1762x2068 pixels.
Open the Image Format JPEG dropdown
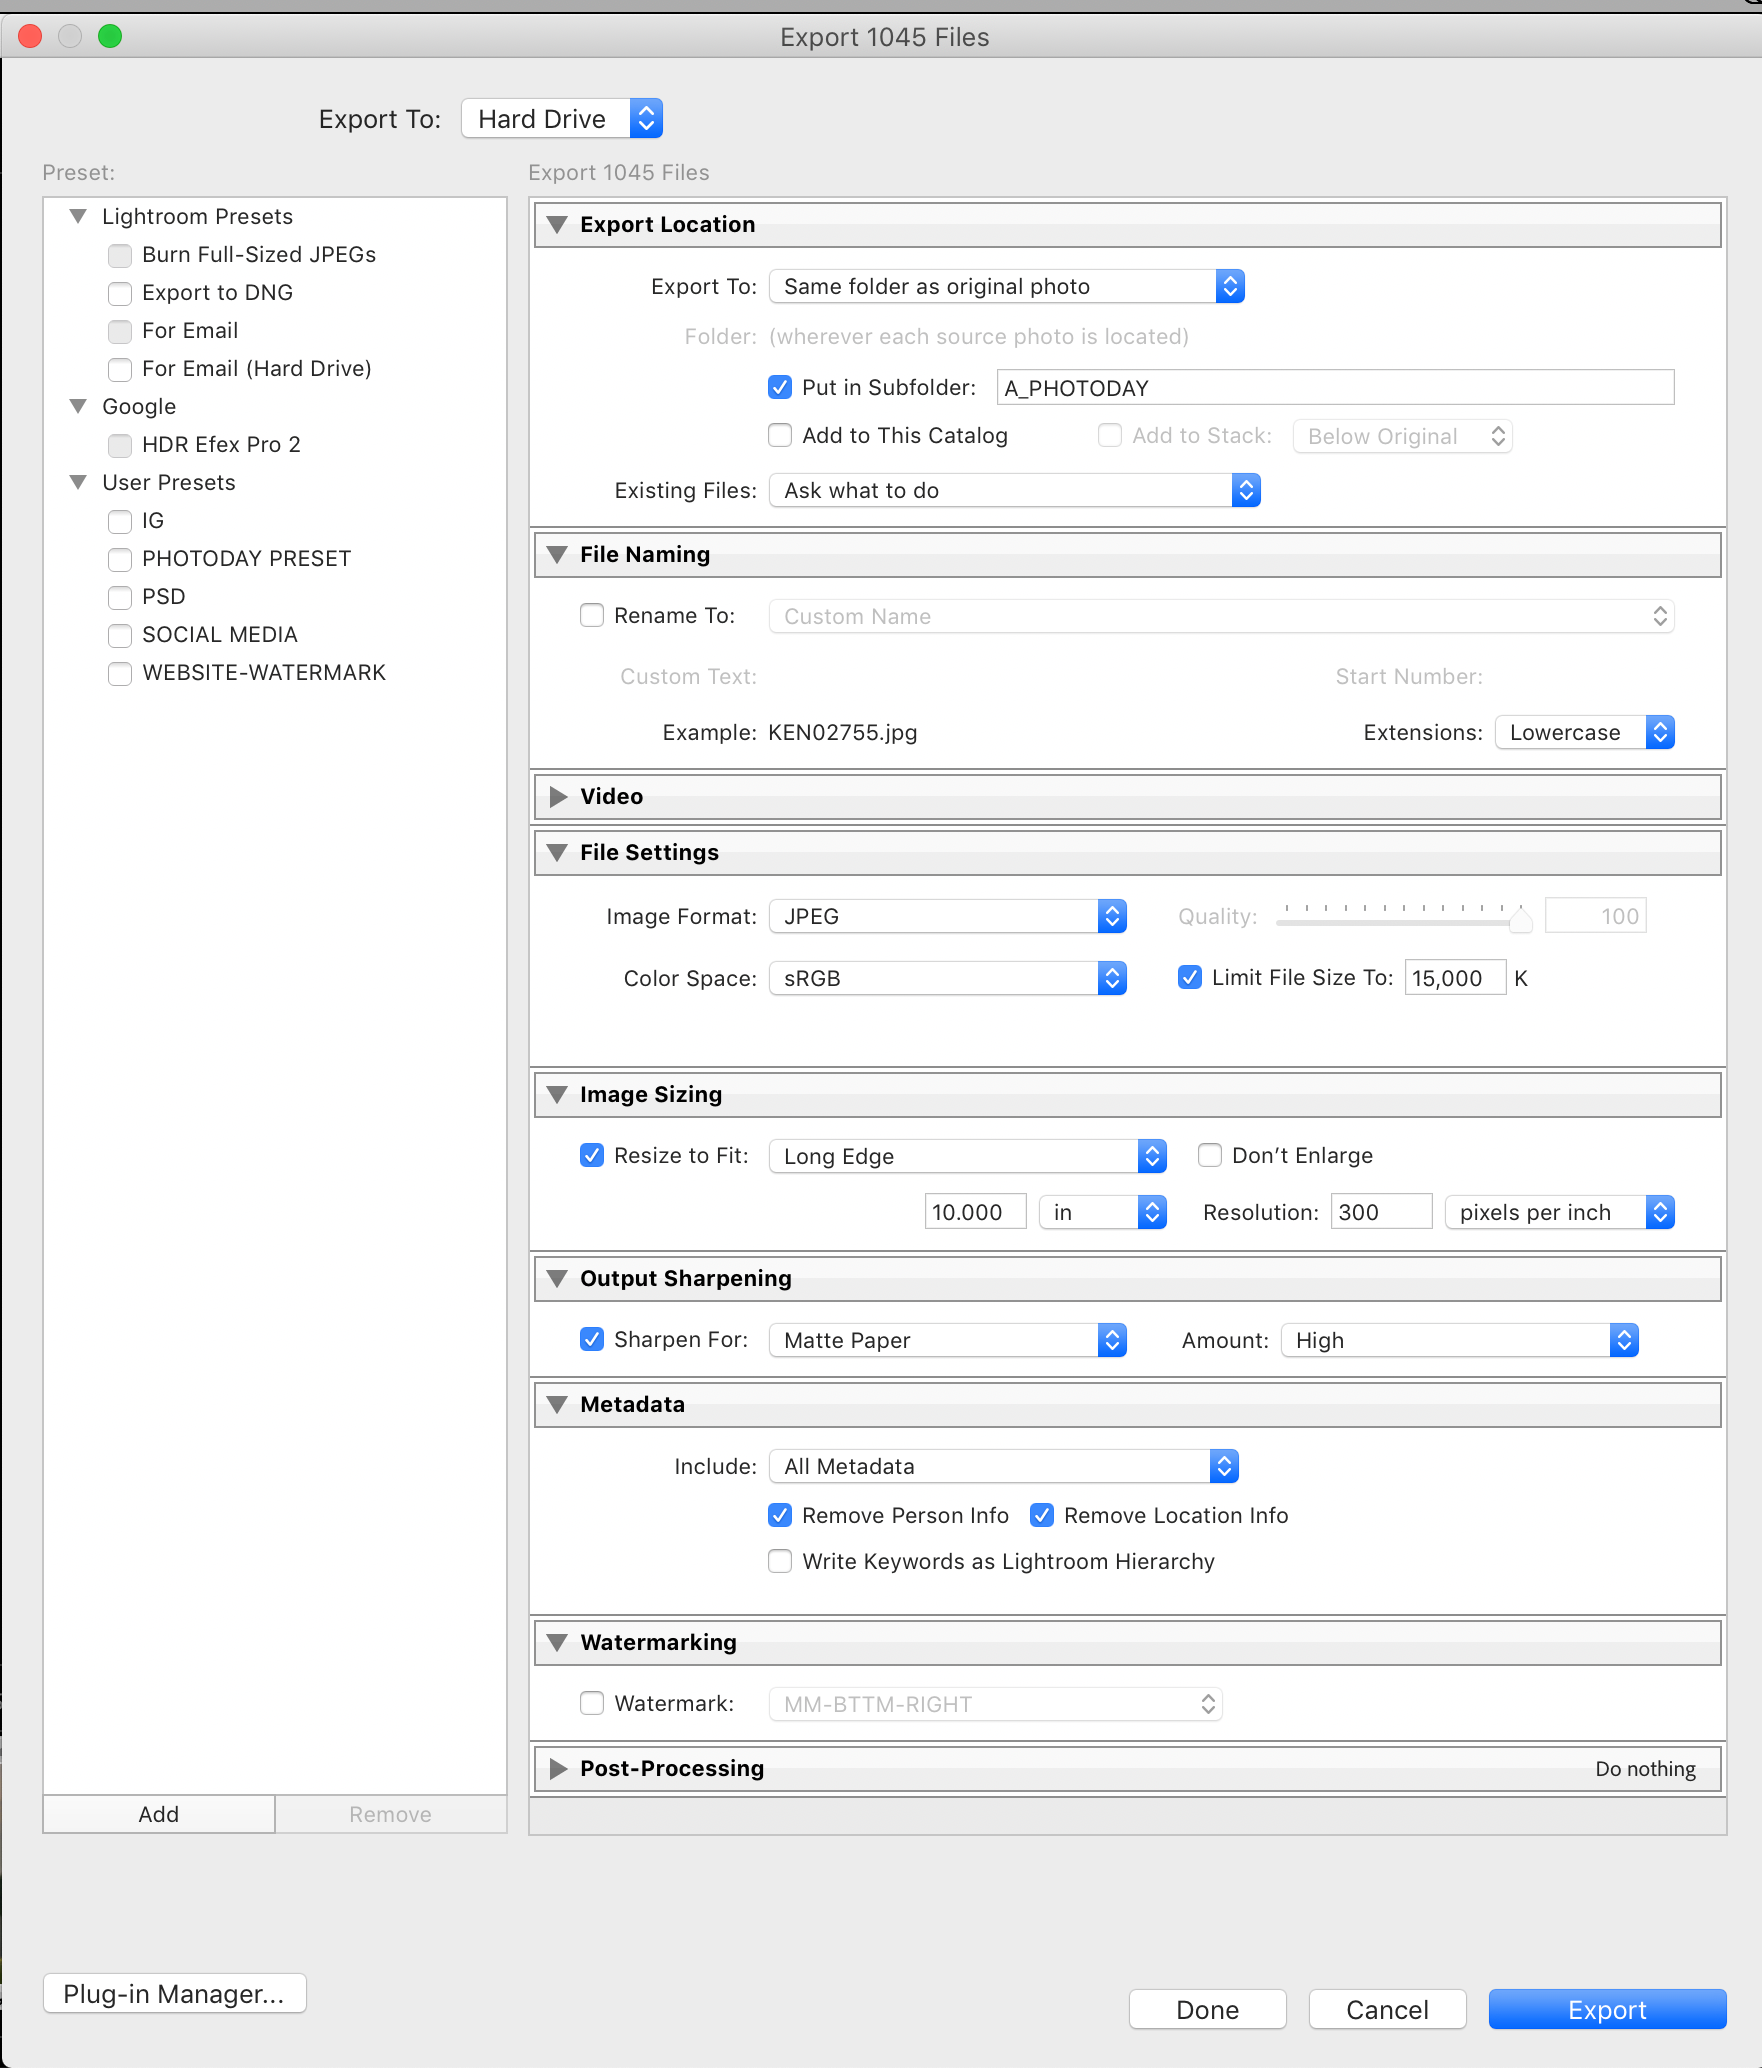[x=948, y=916]
